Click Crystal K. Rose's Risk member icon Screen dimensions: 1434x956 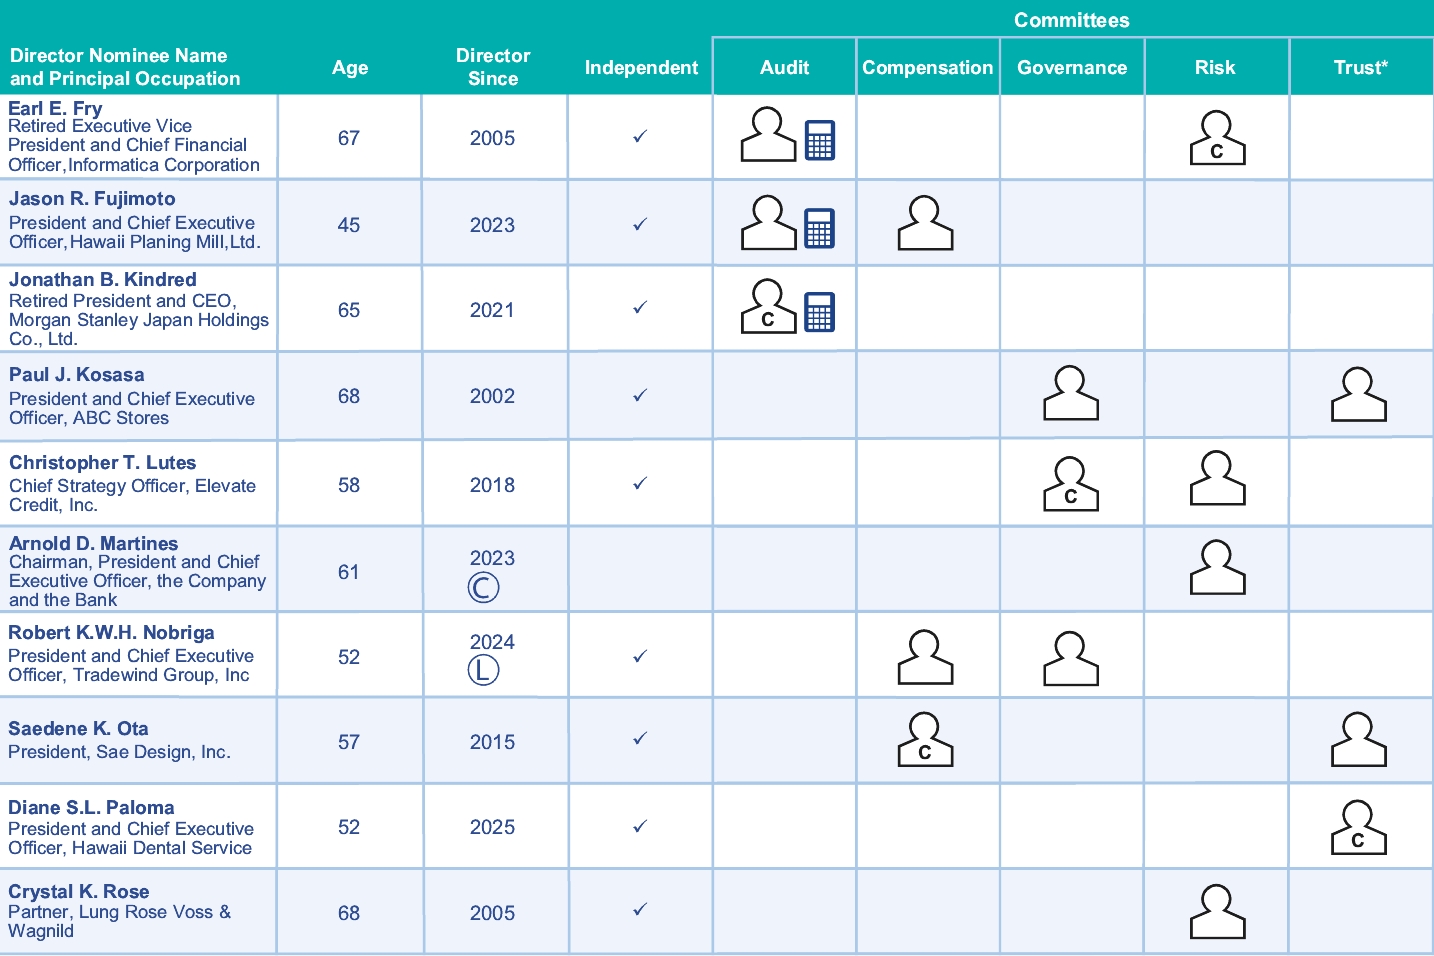tap(1217, 912)
